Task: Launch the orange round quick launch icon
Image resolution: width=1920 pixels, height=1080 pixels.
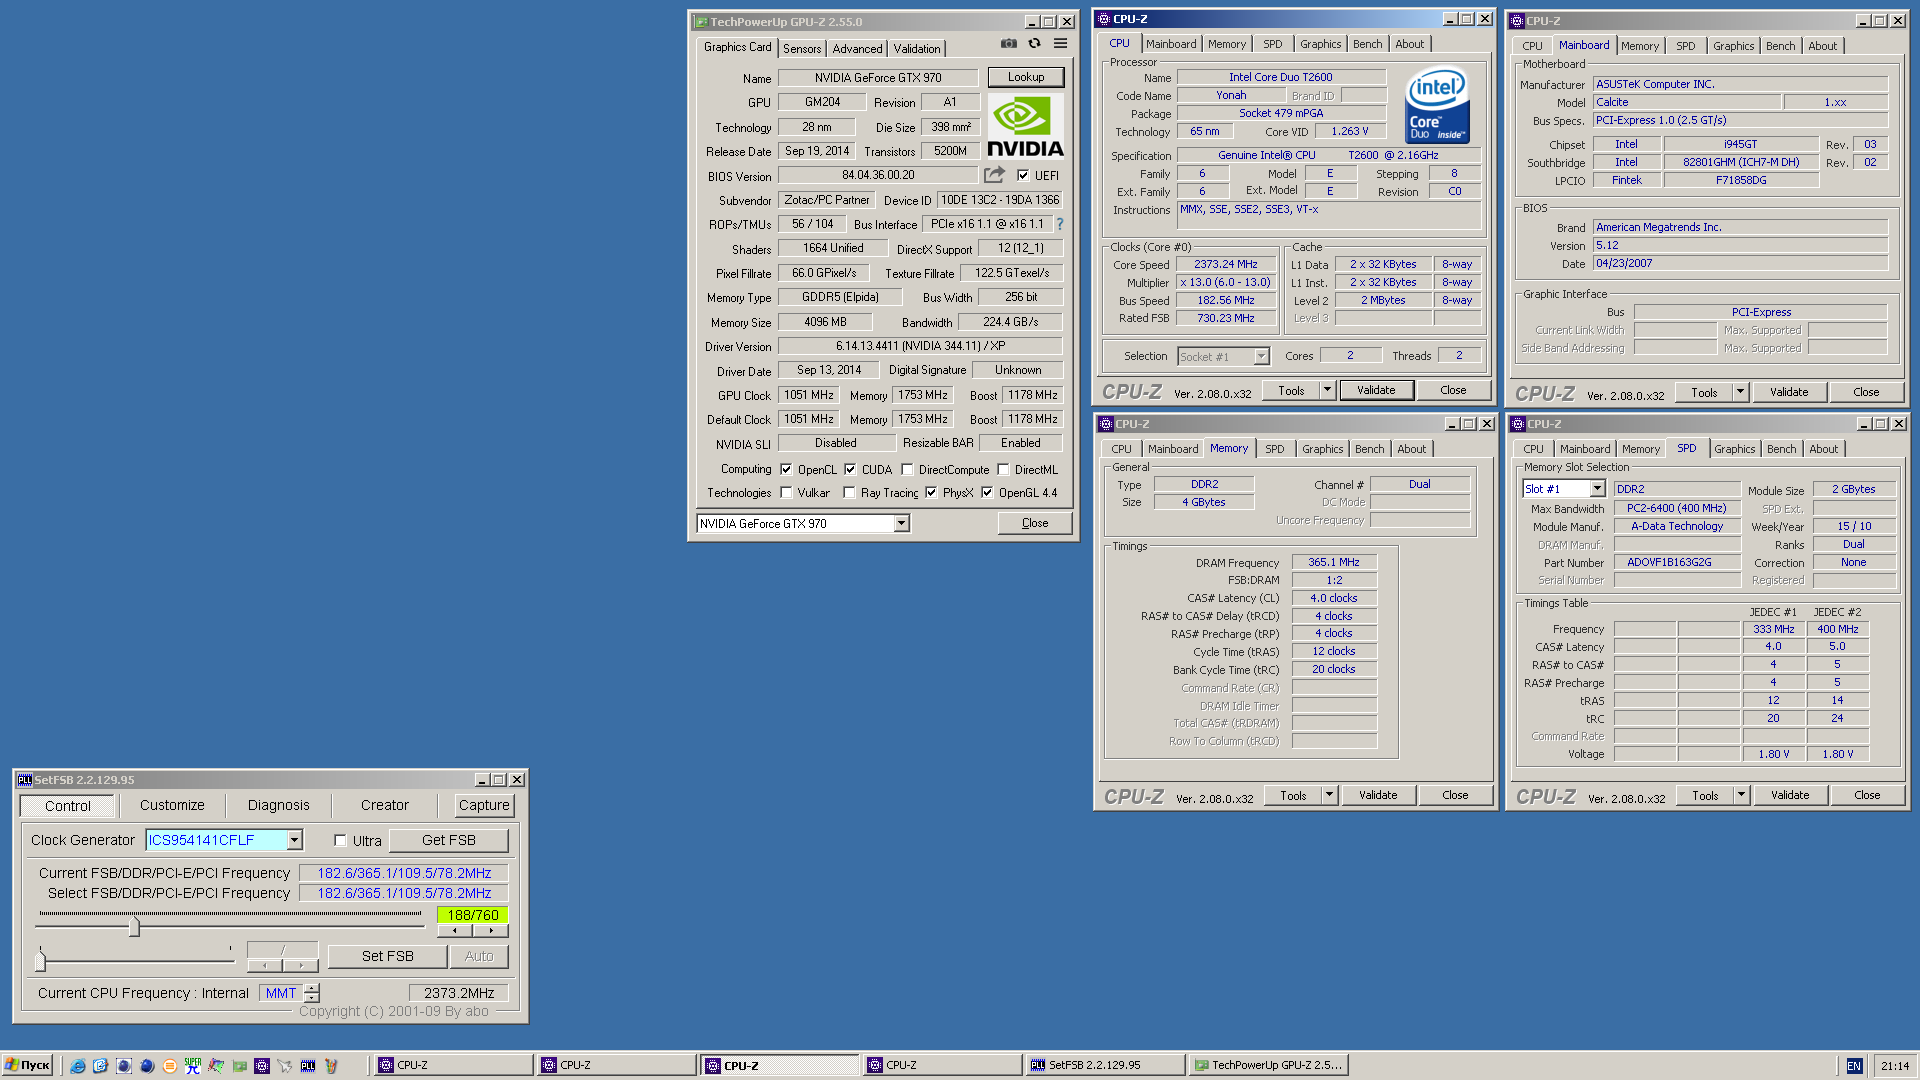Action: 170,1066
